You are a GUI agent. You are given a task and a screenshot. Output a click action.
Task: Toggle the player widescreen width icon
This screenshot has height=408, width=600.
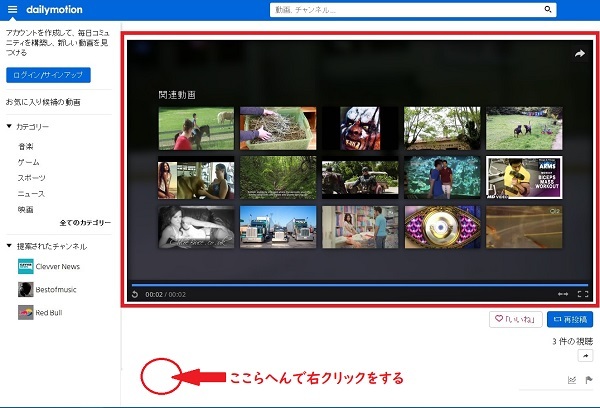coord(563,294)
